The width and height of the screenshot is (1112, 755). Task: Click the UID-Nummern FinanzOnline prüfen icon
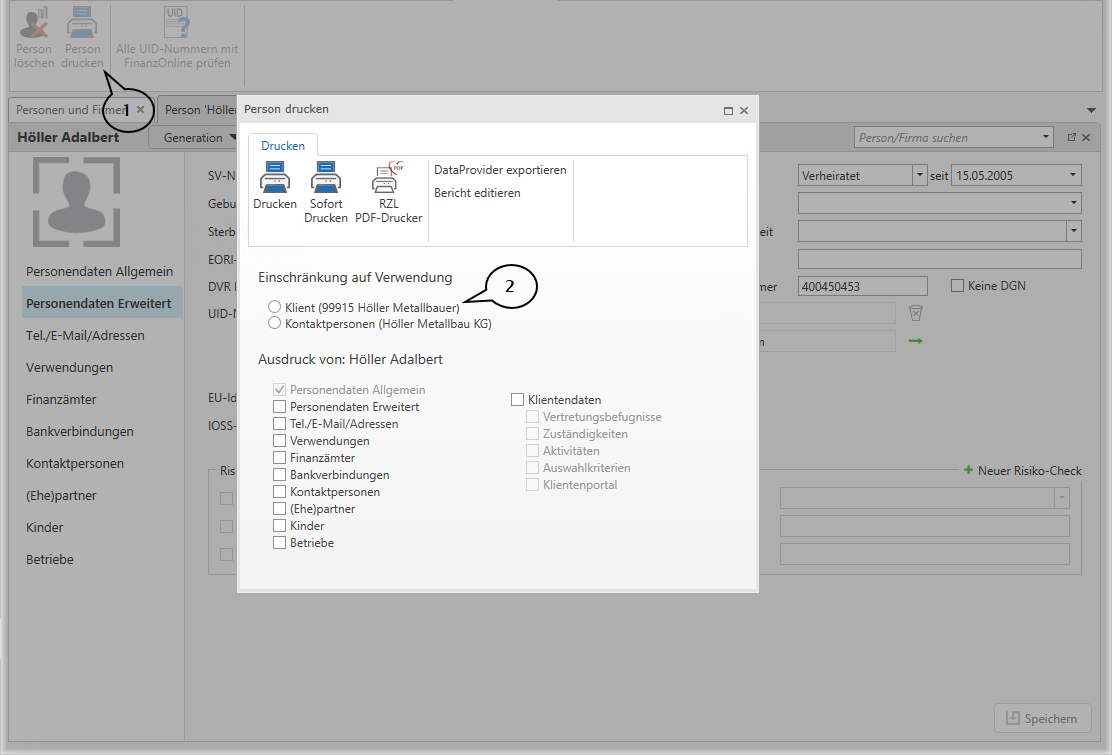tap(176, 23)
